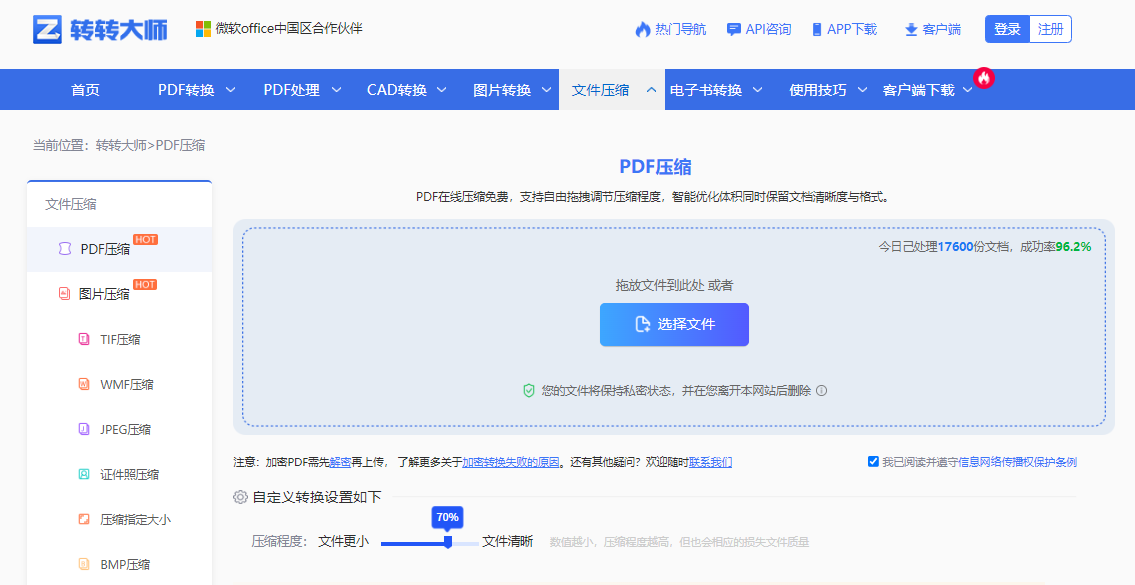Click the APP下载 link
The width and height of the screenshot is (1135, 585).
point(845,30)
